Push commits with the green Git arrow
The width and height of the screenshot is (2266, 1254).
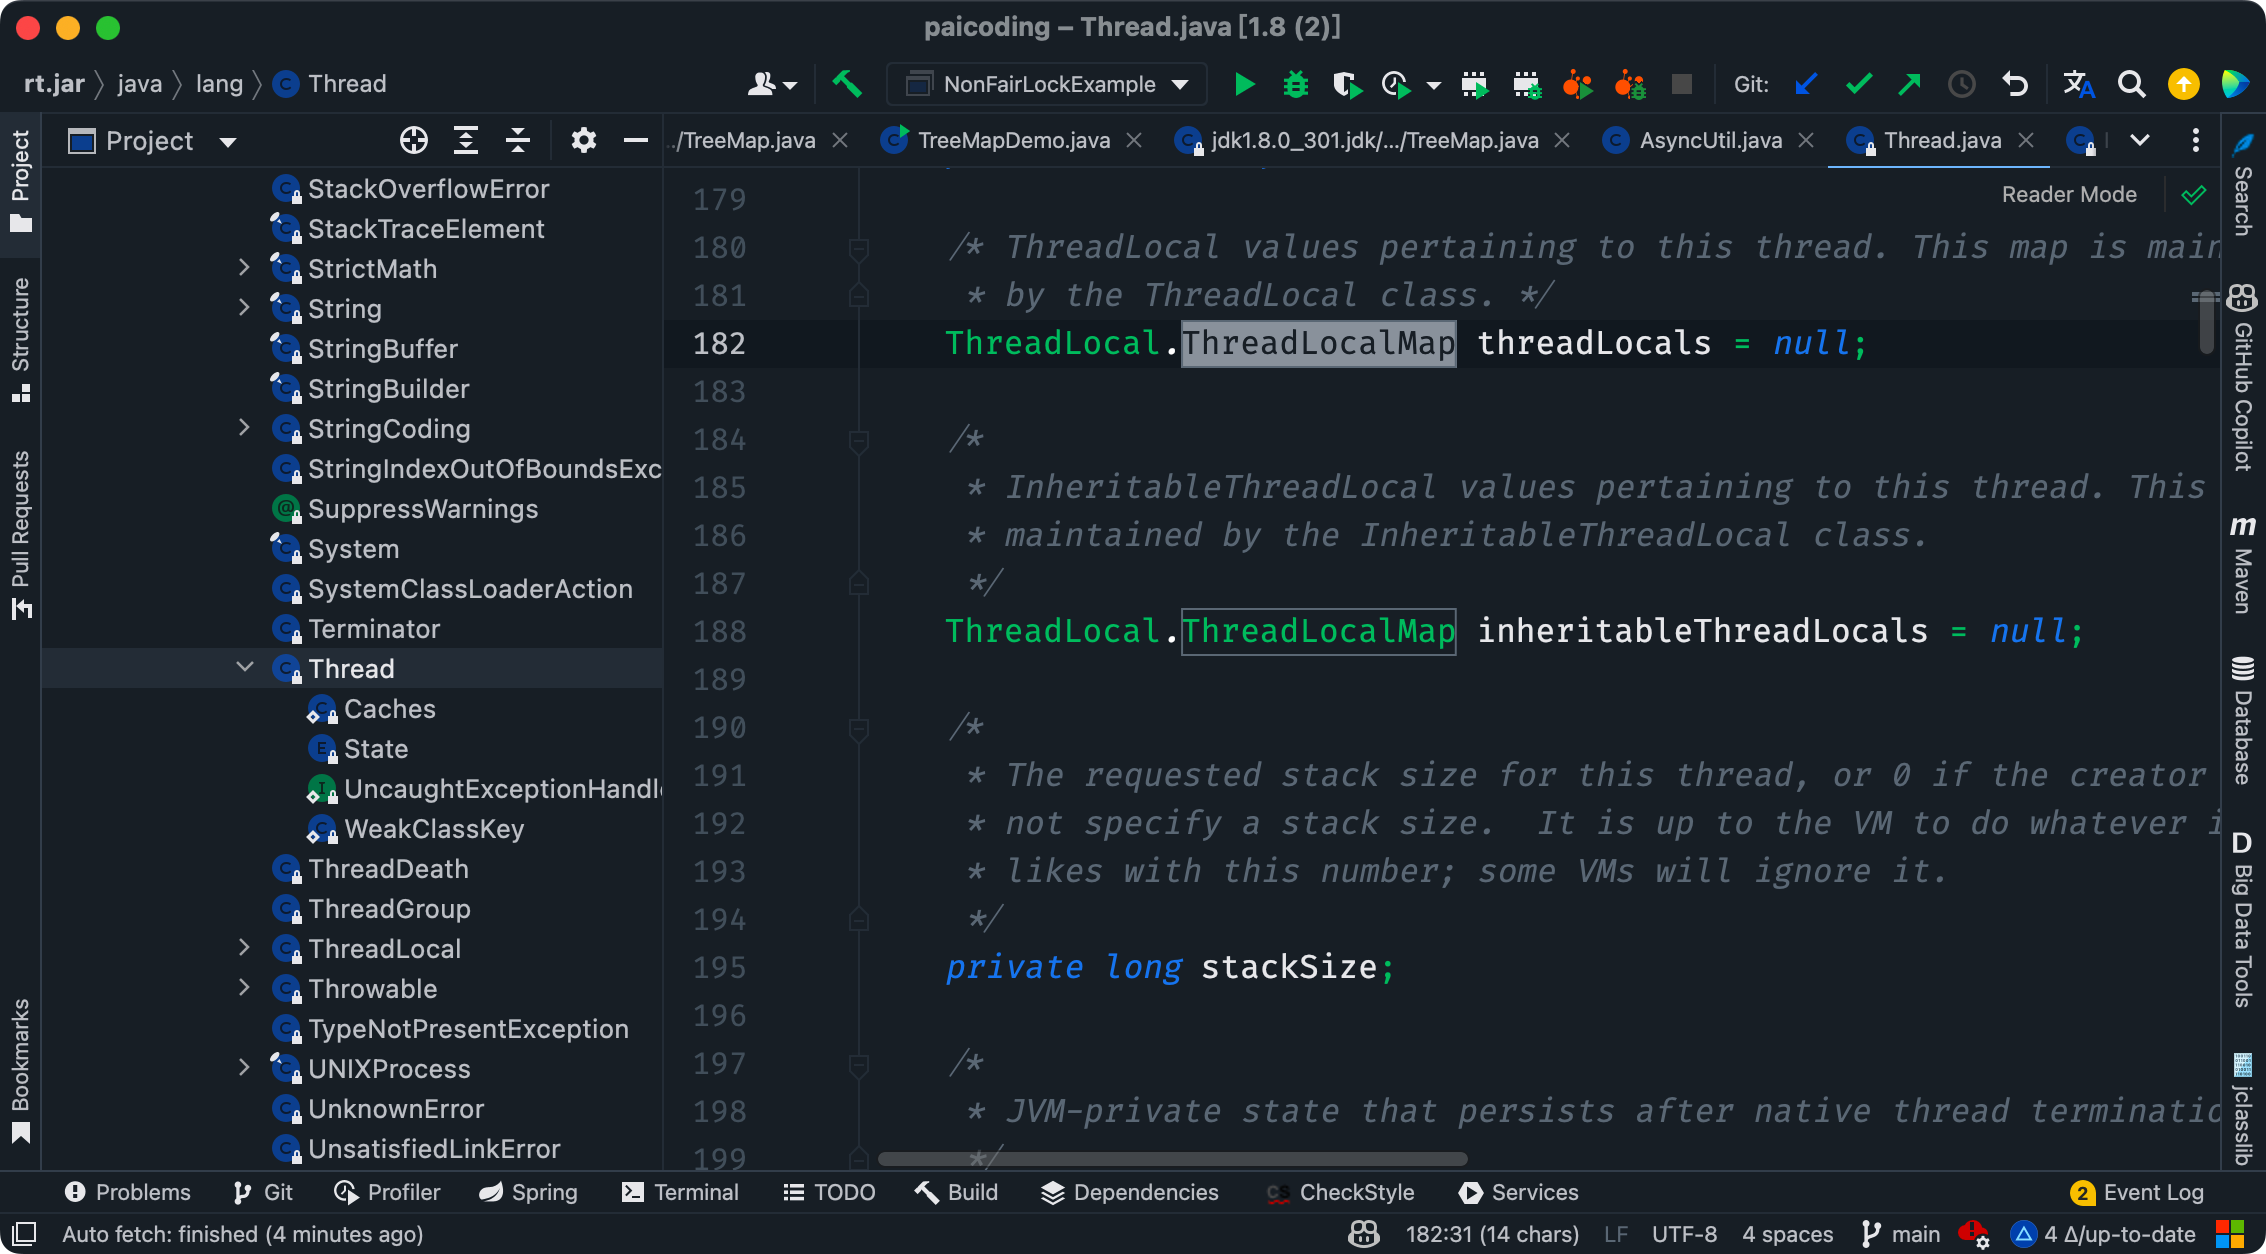coord(1910,84)
